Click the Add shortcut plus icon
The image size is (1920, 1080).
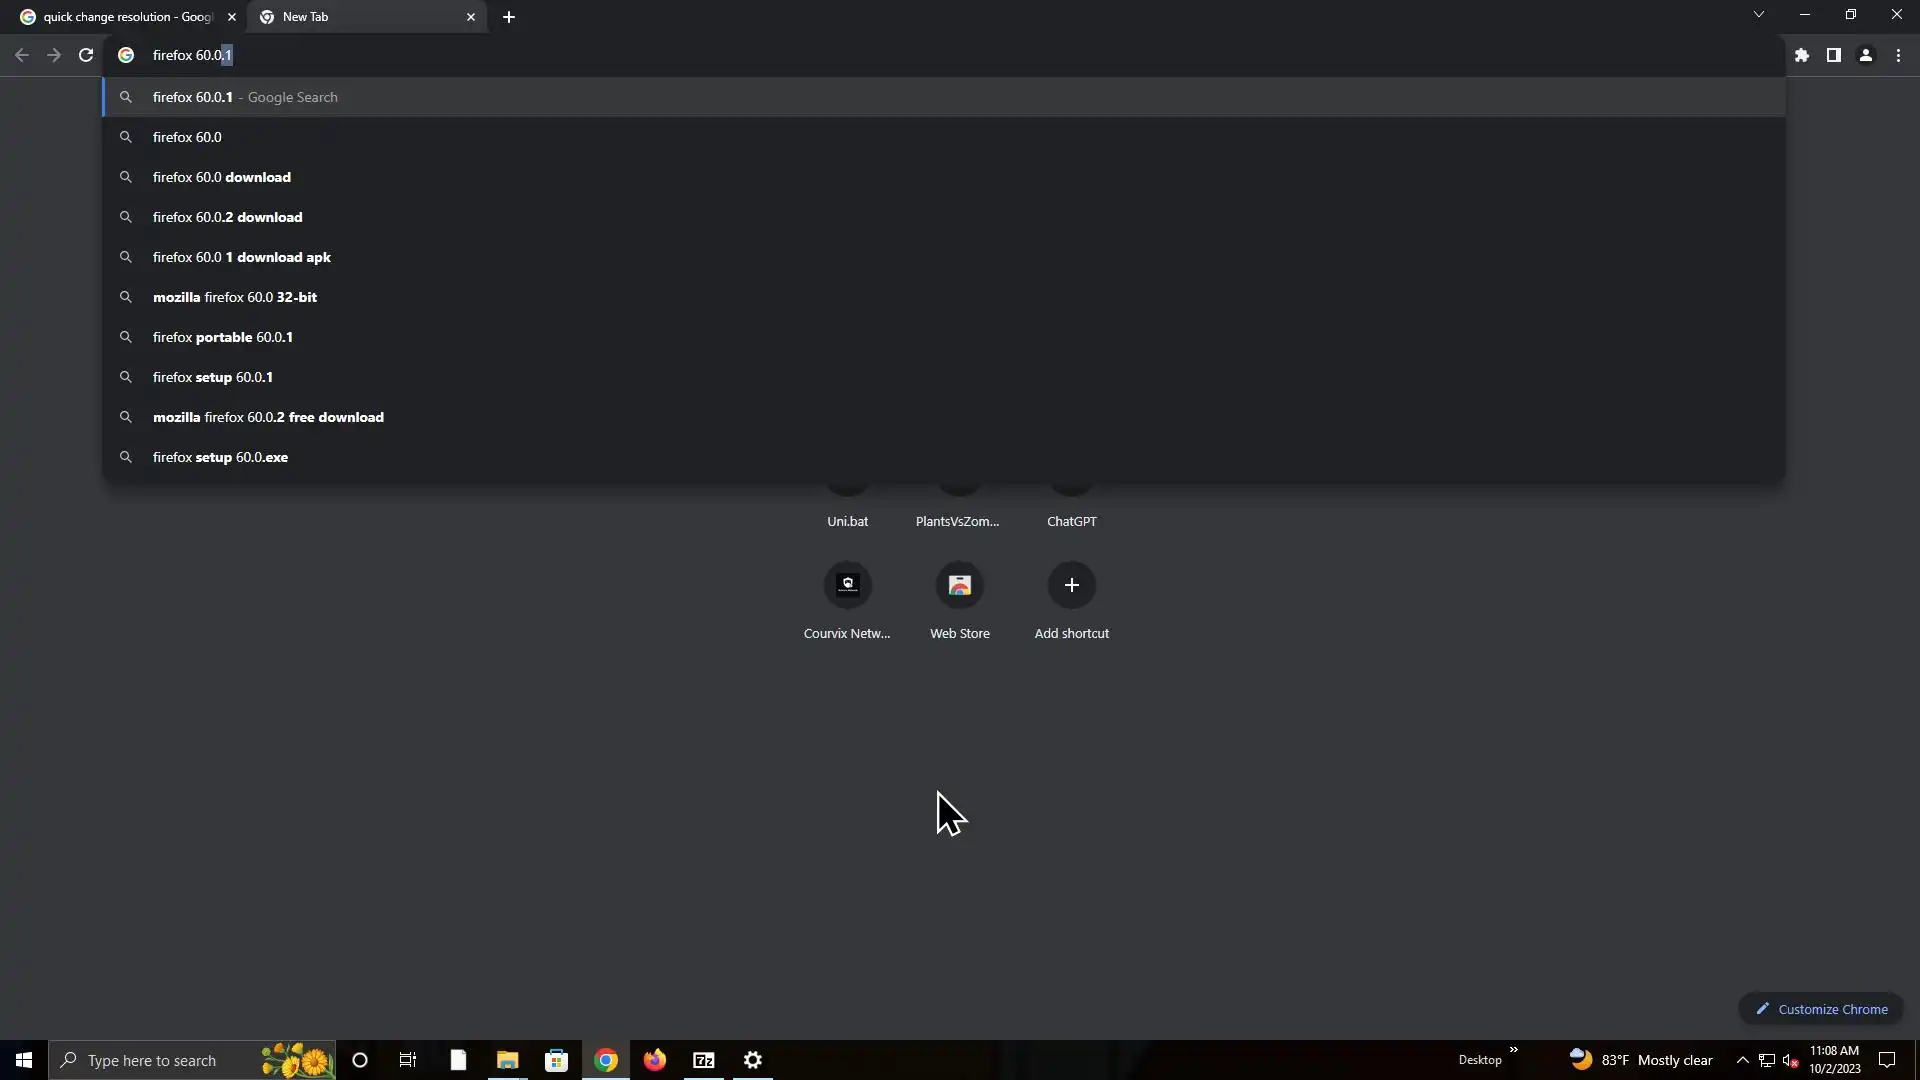click(1071, 585)
